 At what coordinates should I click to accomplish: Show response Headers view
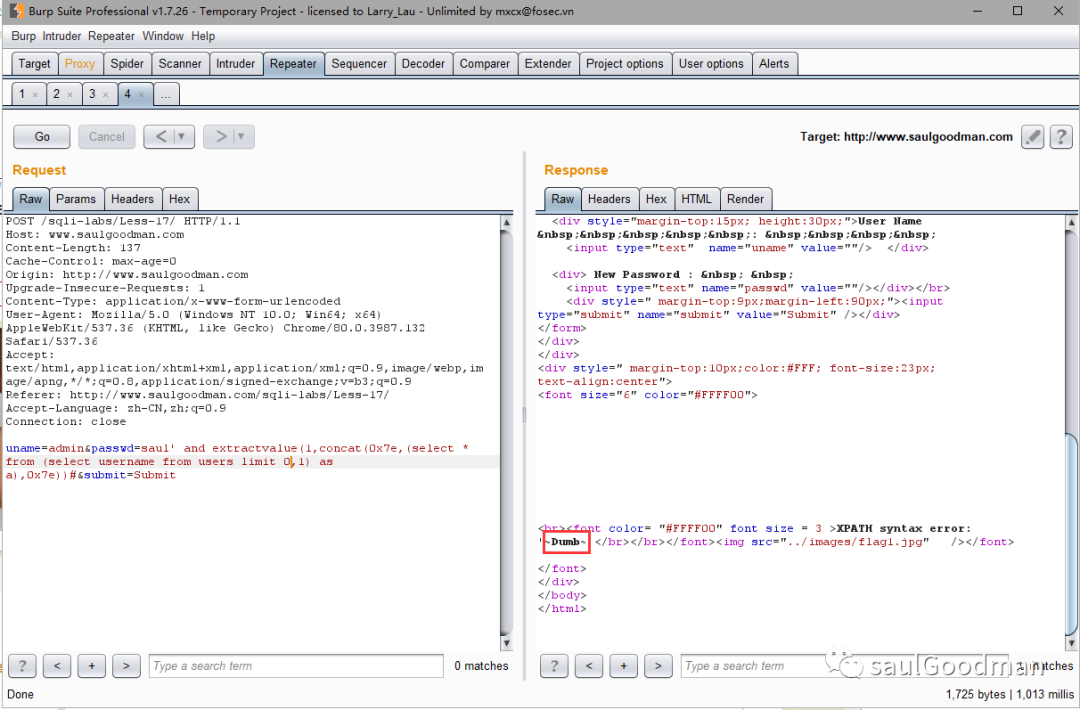point(609,199)
